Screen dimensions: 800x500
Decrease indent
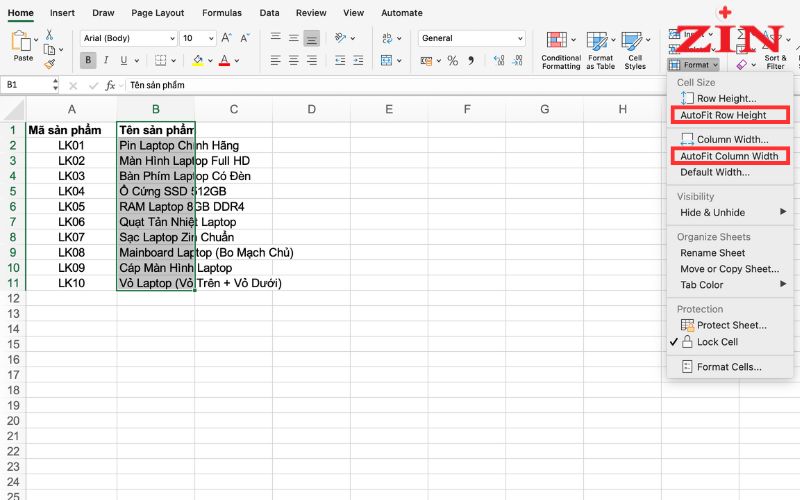click(x=340, y=61)
